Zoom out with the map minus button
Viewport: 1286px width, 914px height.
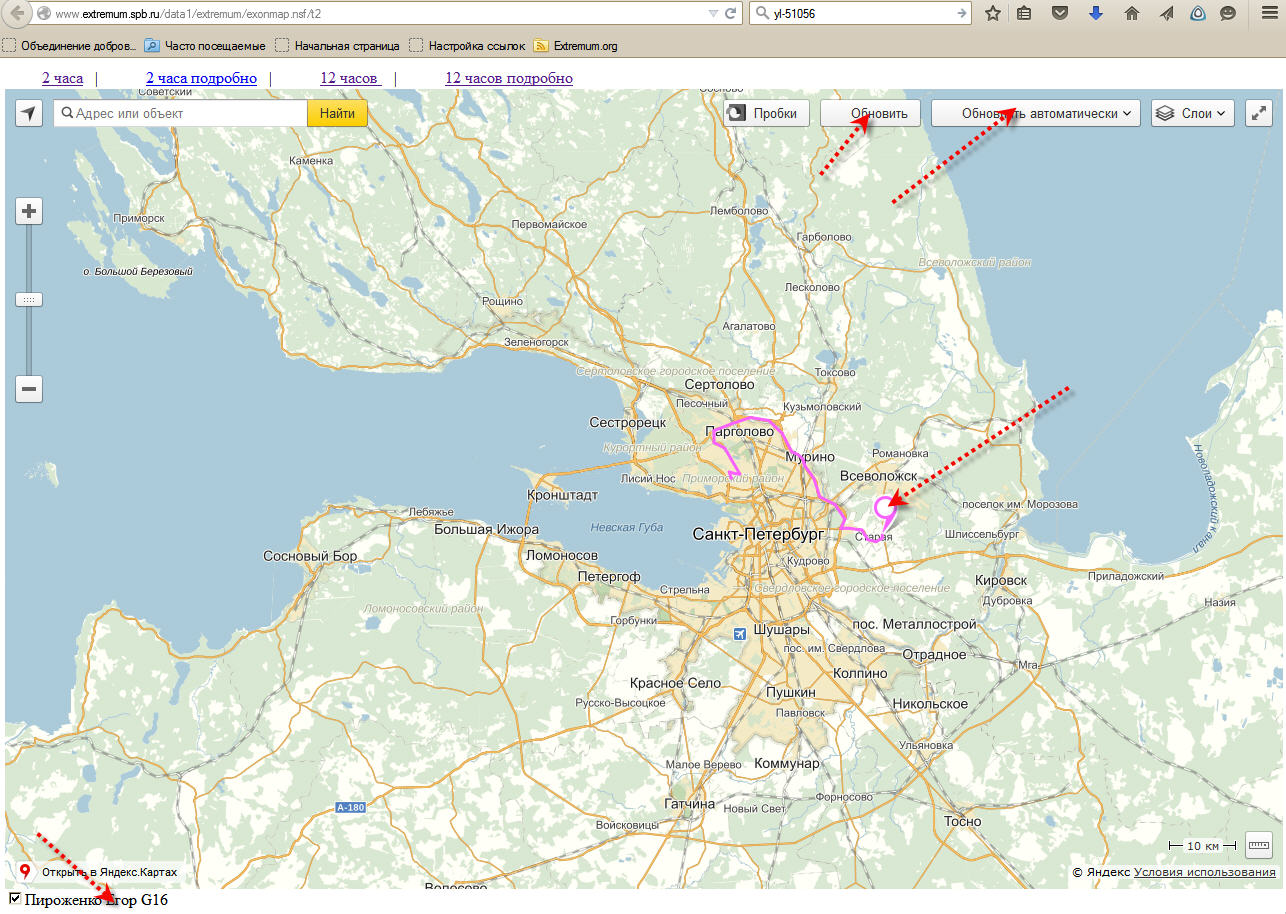[29, 389]
